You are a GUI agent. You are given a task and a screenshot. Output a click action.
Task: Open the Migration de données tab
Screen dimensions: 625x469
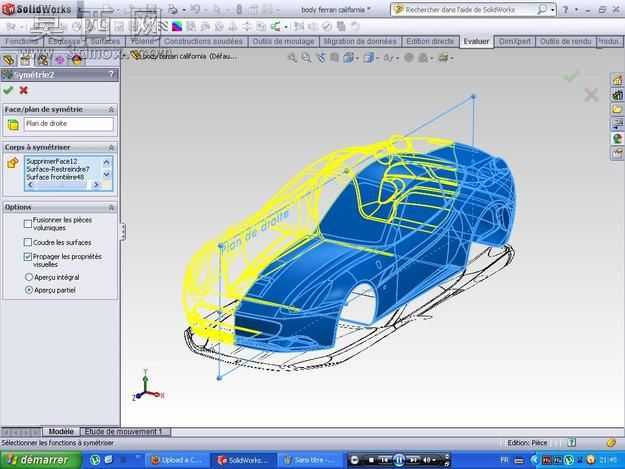[360, 41]
